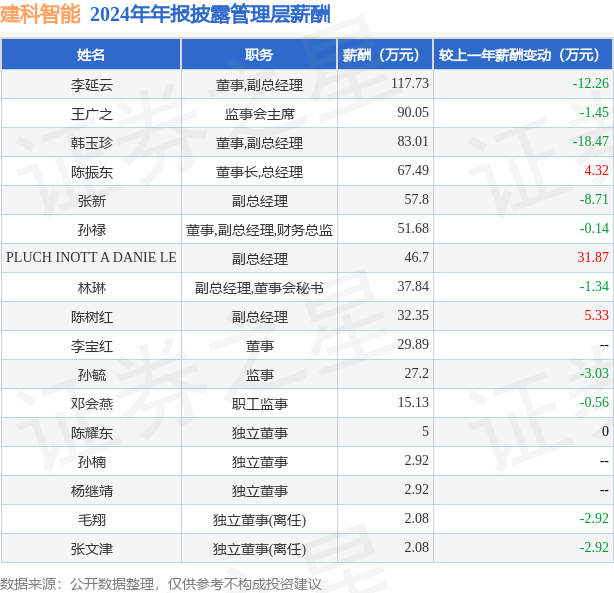The width and height of the screenshot is (614, 593).
Task: Click the change value -3.03
Action: (594, 373)
